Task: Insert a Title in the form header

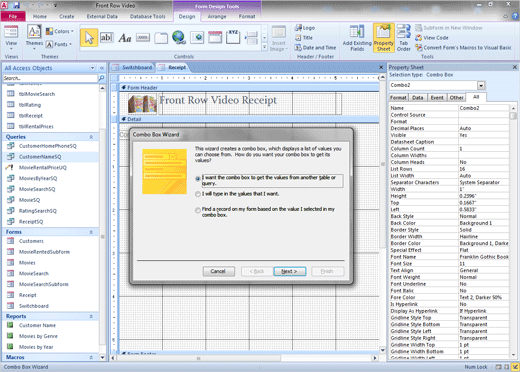Action: (x=304, y=38)
